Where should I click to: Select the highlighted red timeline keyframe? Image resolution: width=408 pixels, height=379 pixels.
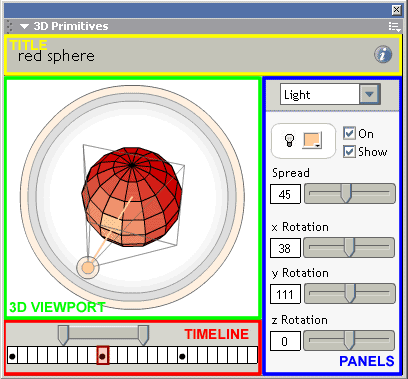(102, 355)
